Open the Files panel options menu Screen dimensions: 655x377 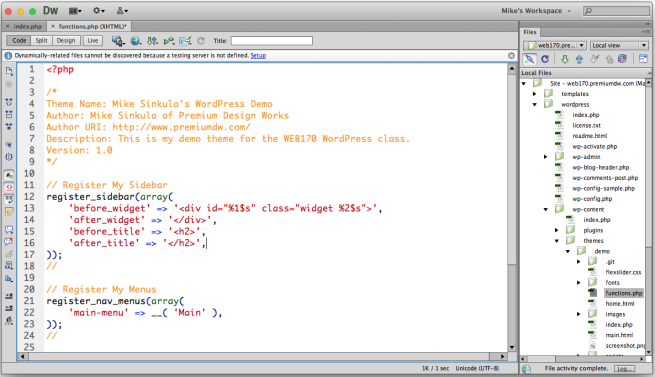646,32
